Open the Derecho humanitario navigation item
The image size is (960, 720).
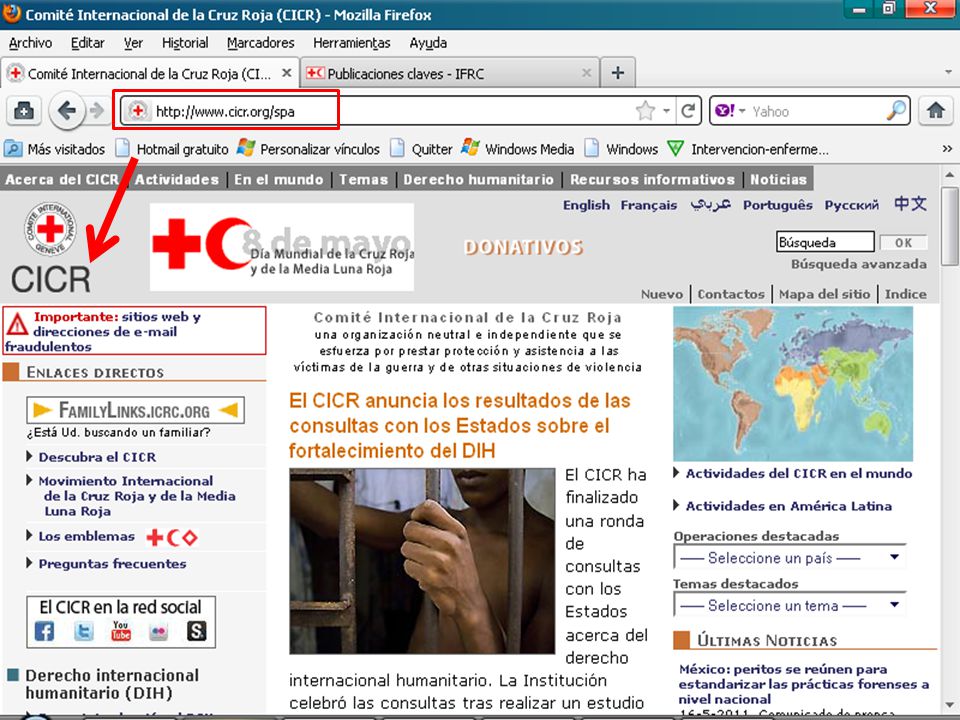pos(478,179)
